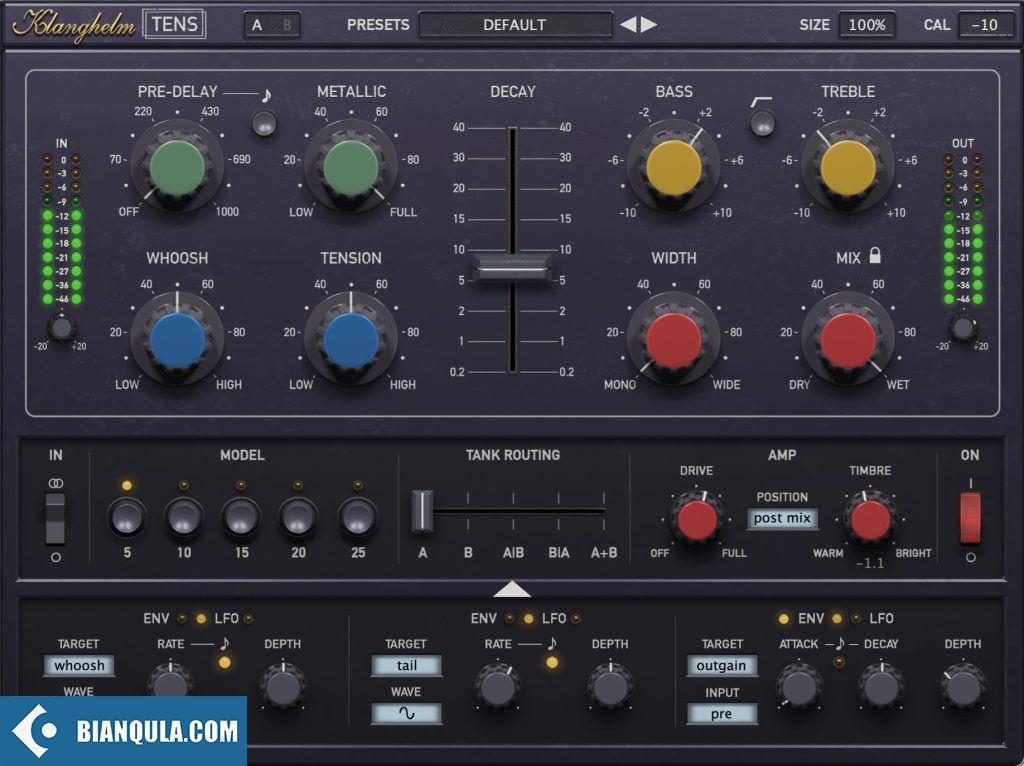Click the blue WHOOSH knob

[x=177, y=340]
